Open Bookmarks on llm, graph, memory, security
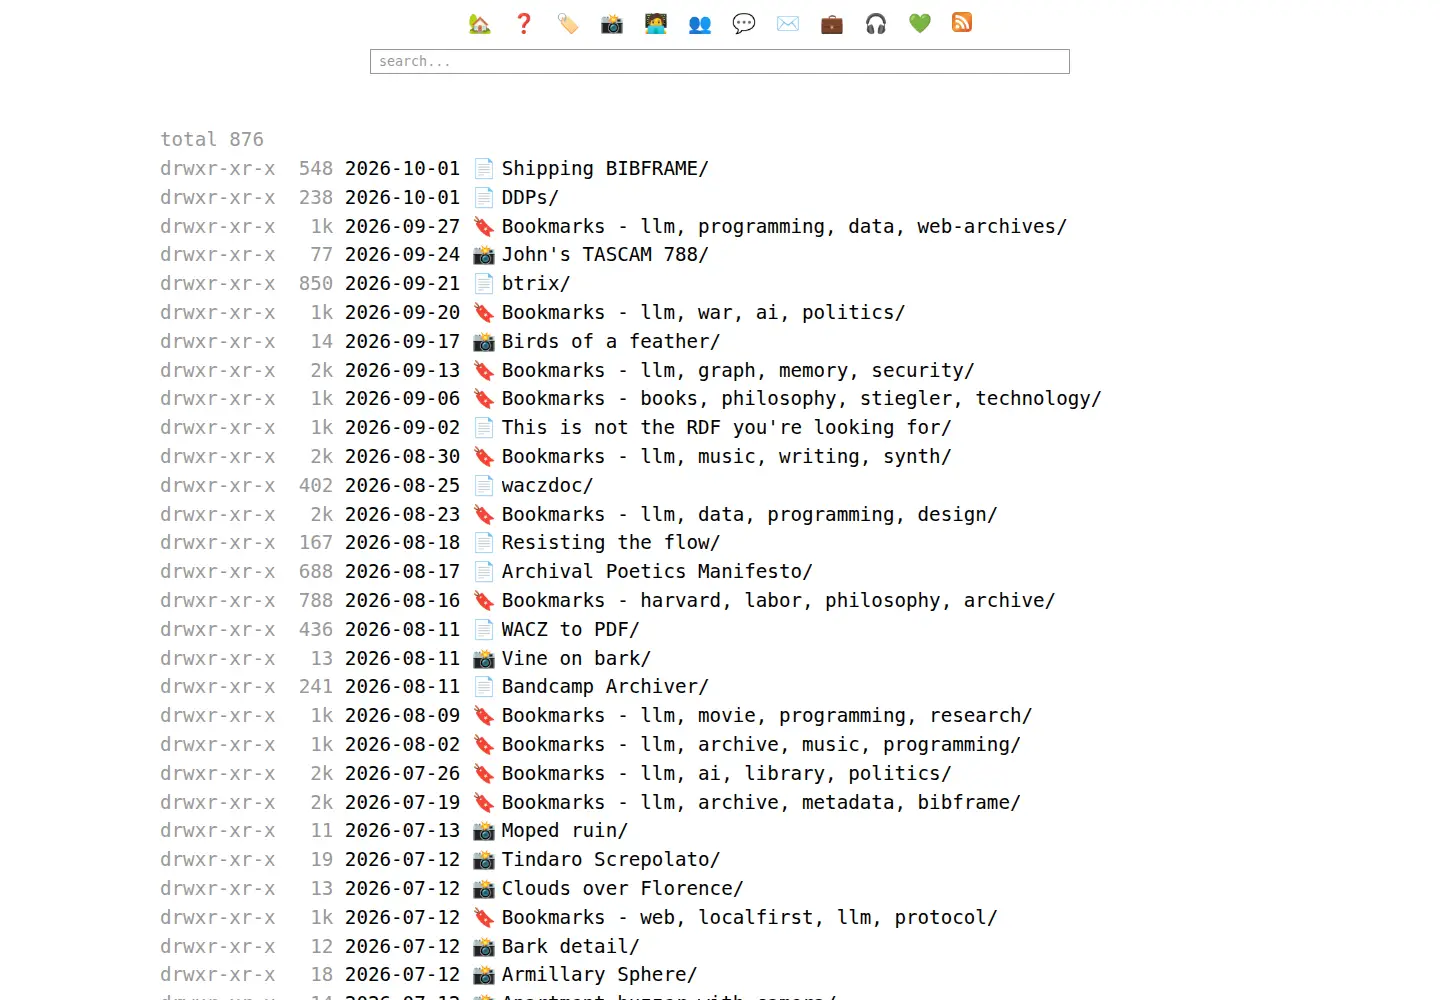1440x1000 pixels. [738, 370]
